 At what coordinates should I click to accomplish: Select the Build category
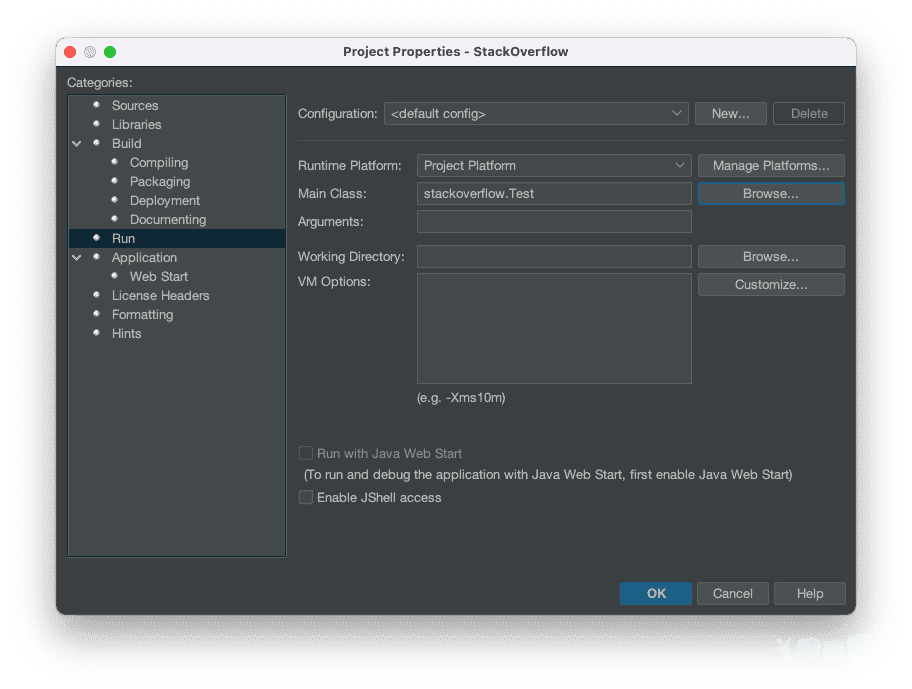click(126, 144)
